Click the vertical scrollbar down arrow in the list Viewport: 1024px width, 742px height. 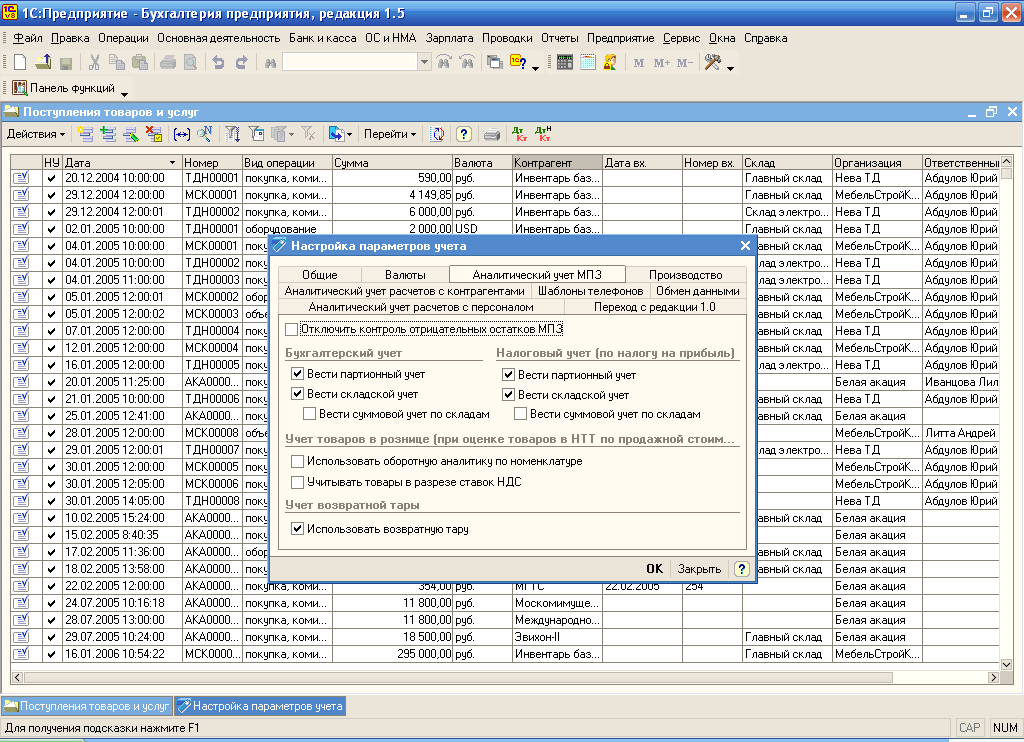tap(1006, 665)
